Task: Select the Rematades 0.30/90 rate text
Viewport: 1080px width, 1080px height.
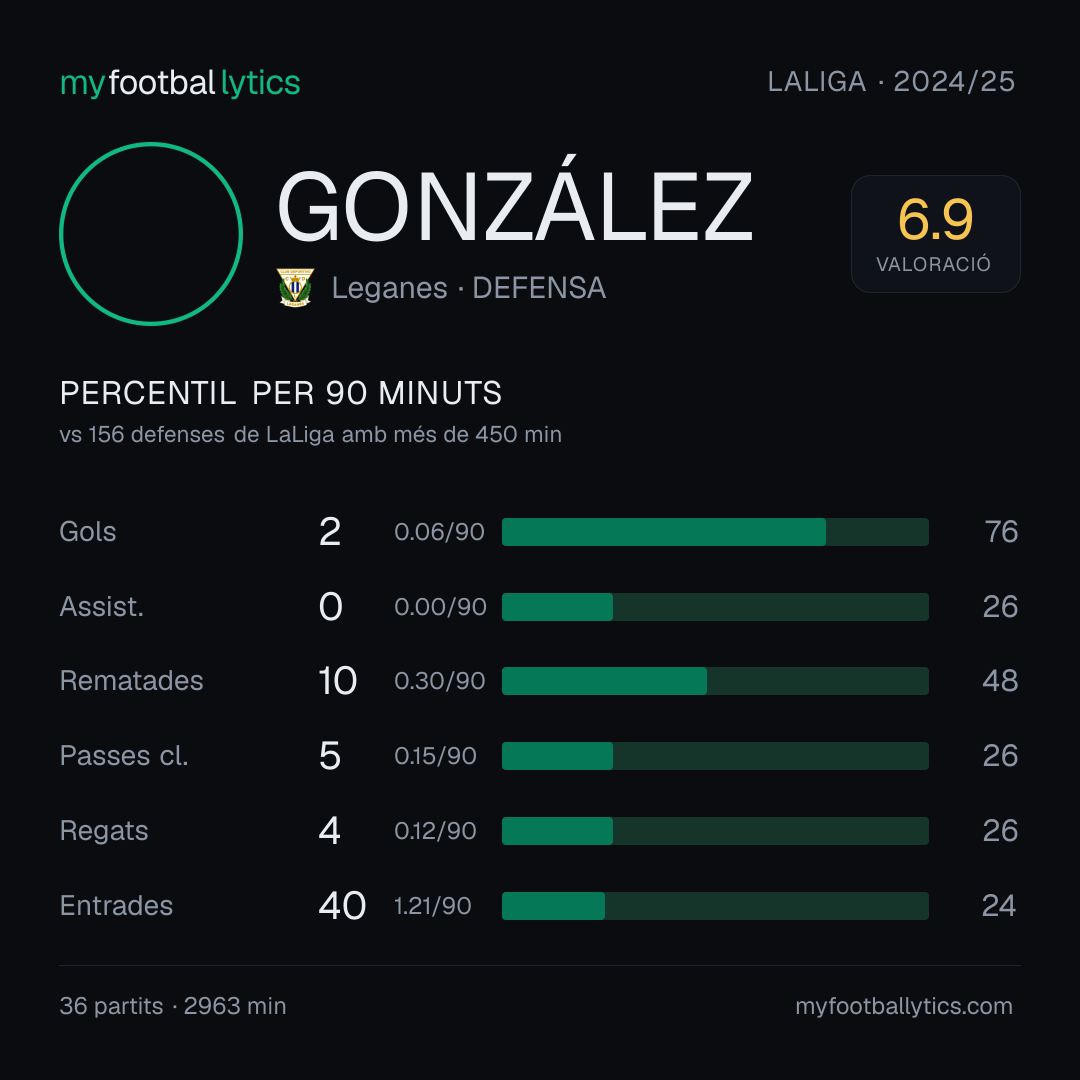Action: coord(439,681)
